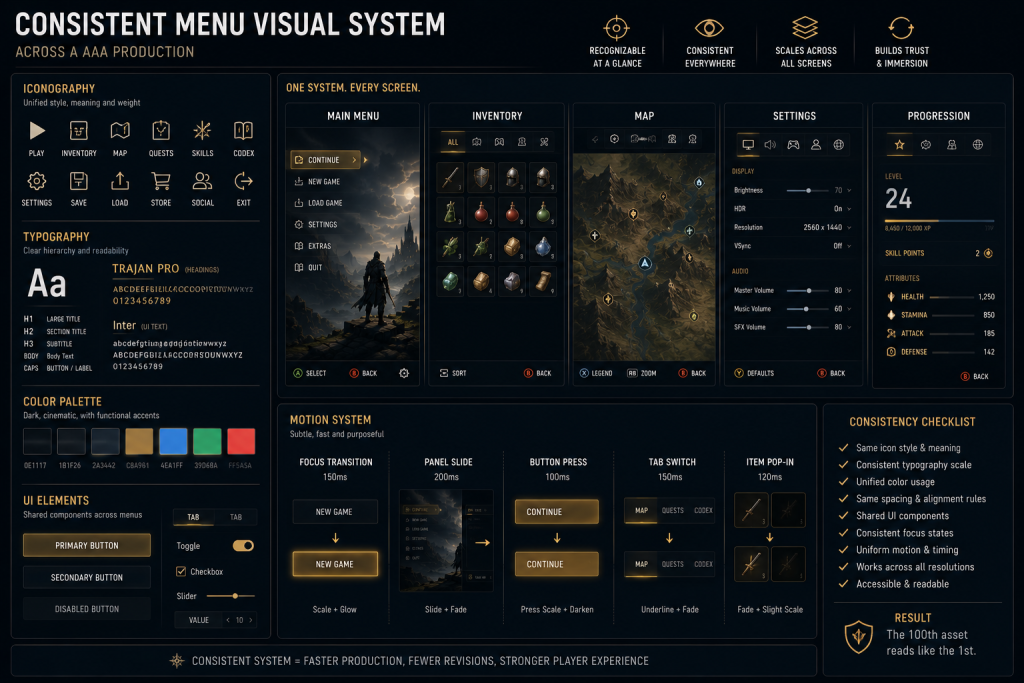Click the Secondary Button
The image size is (1024, 683).
[87, 577]
